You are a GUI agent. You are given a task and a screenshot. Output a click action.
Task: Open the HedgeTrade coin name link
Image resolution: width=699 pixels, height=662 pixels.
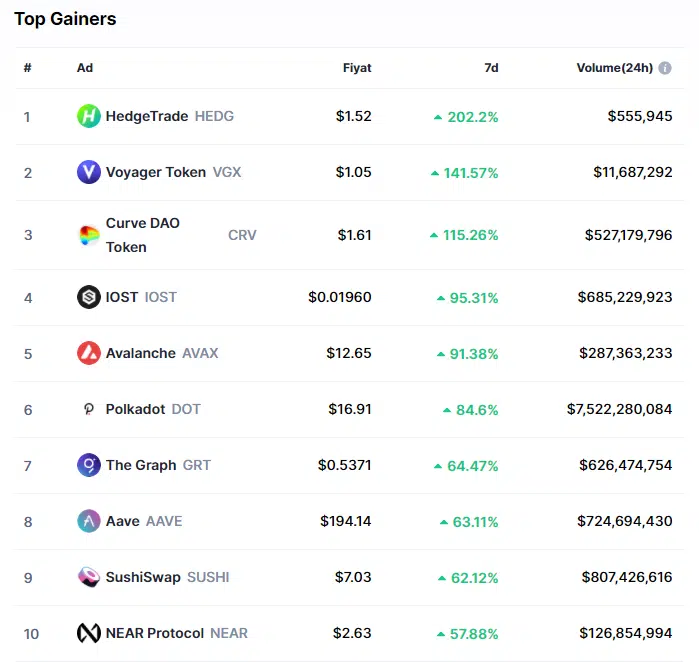147,116
